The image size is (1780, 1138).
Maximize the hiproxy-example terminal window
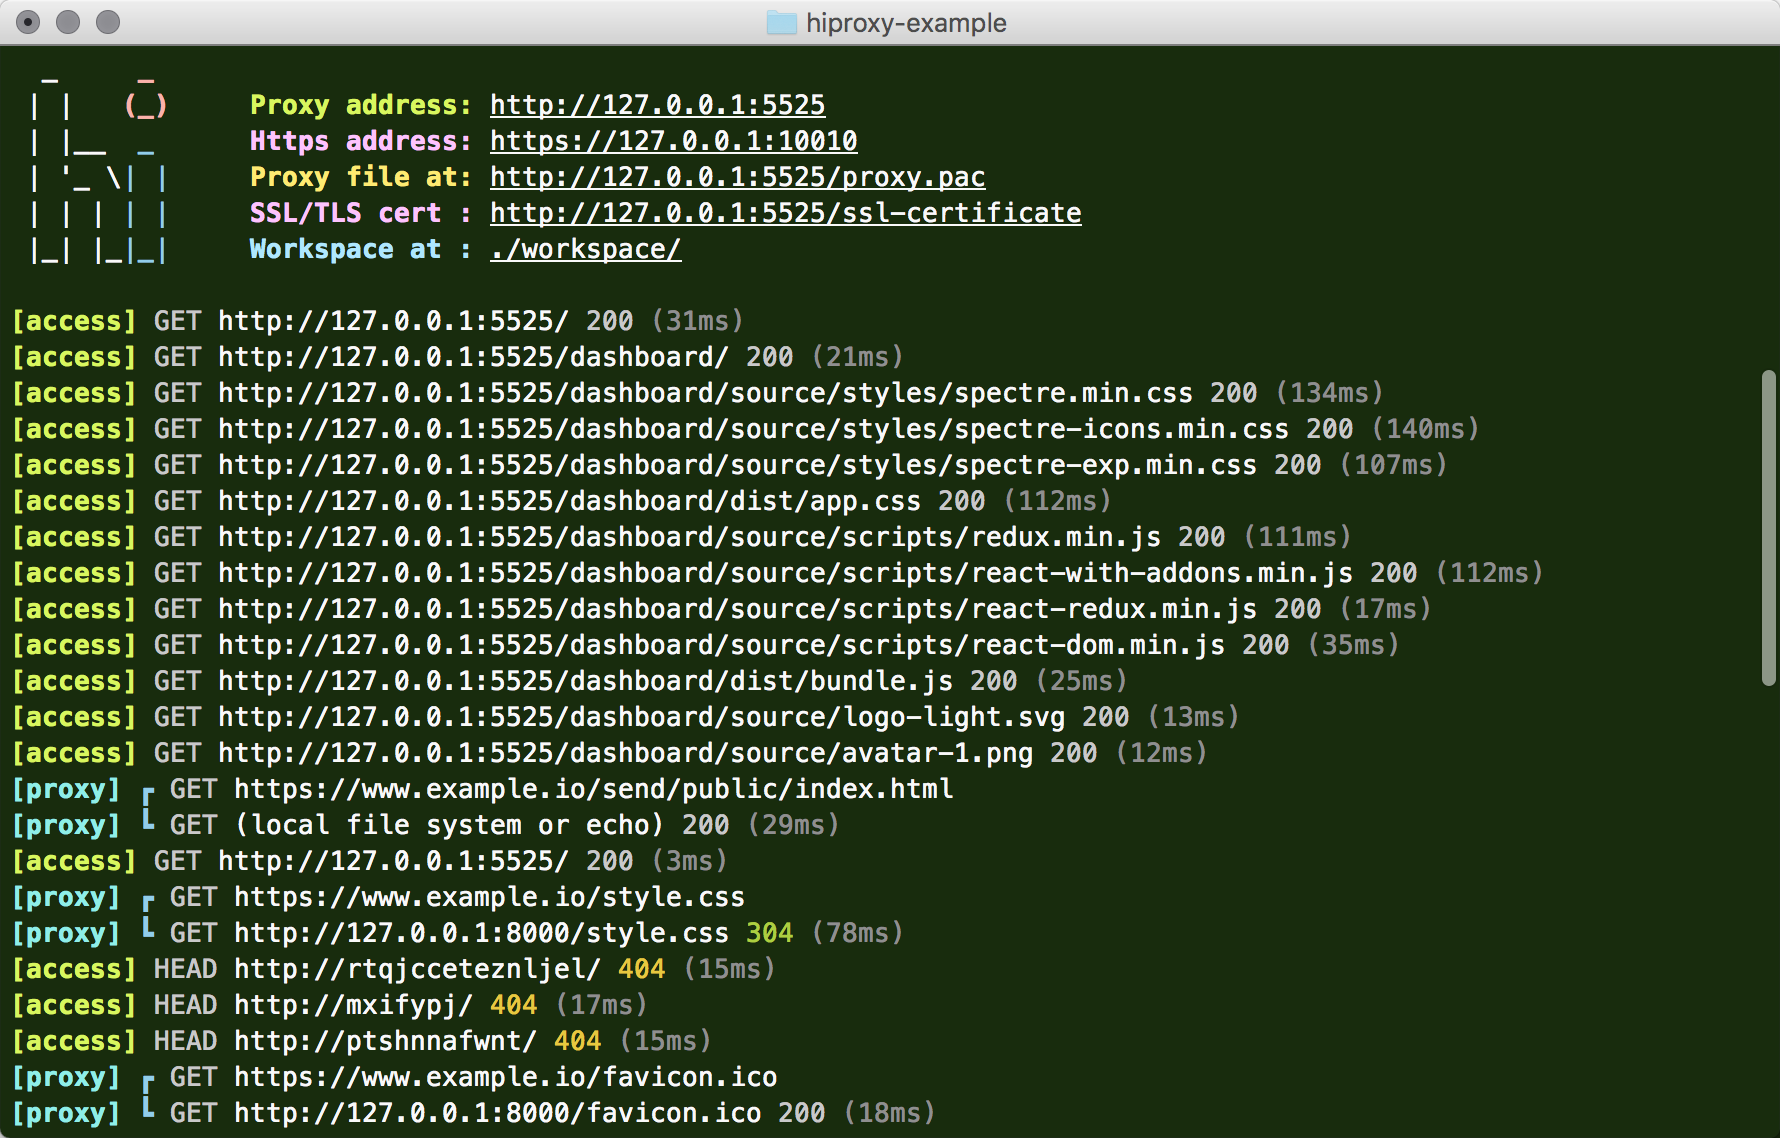[x=108, y=22]
